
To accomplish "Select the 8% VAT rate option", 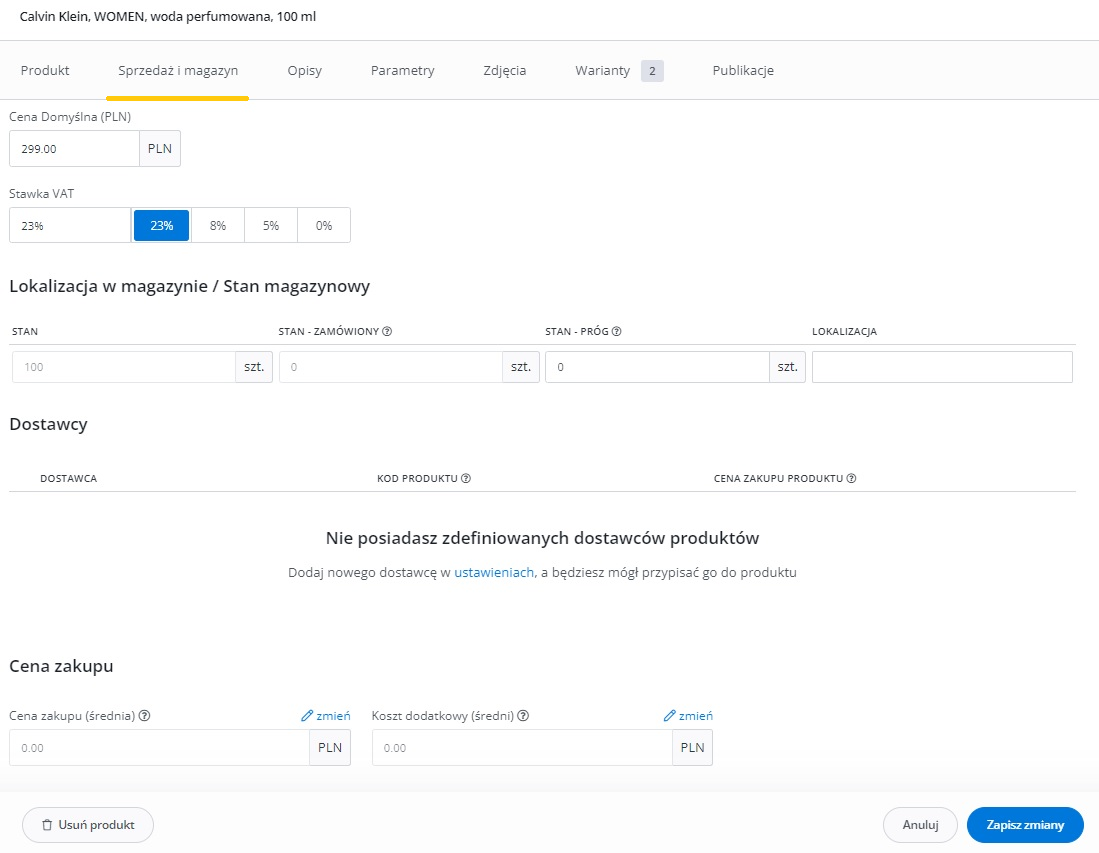I will pos(217,226).
